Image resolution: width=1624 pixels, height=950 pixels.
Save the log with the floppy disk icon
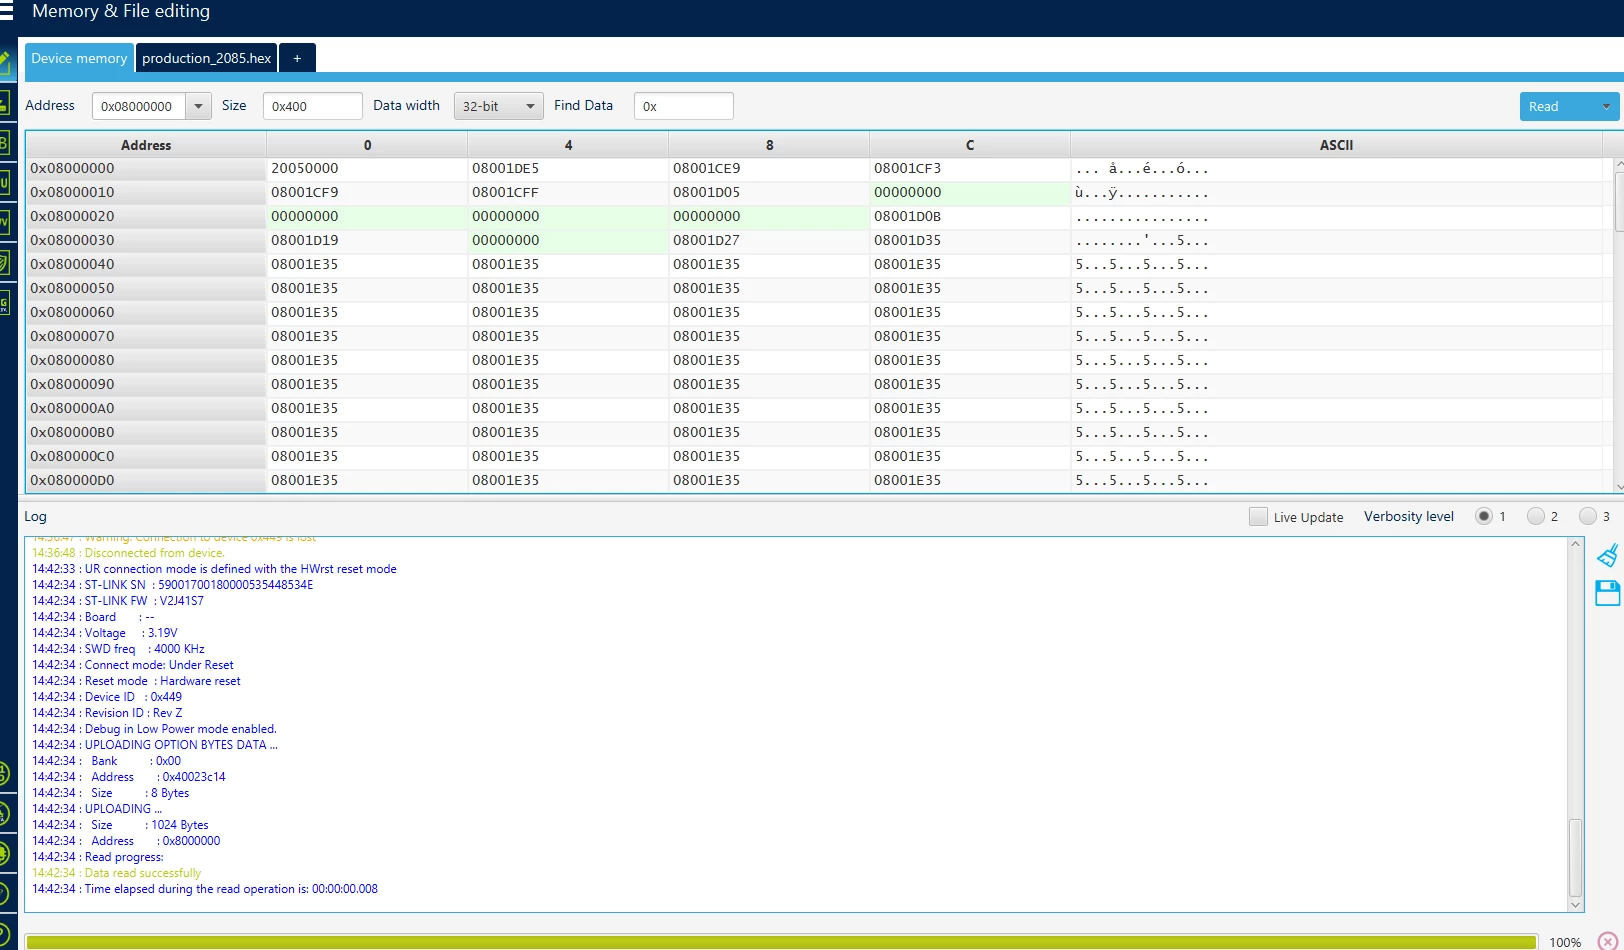[x=1607, y=593]
